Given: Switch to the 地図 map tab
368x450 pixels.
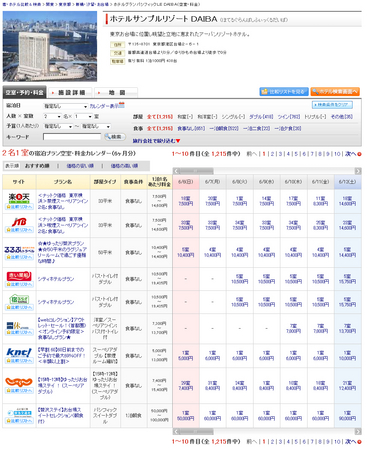Looking at the screenshot, I should point(116,92).
